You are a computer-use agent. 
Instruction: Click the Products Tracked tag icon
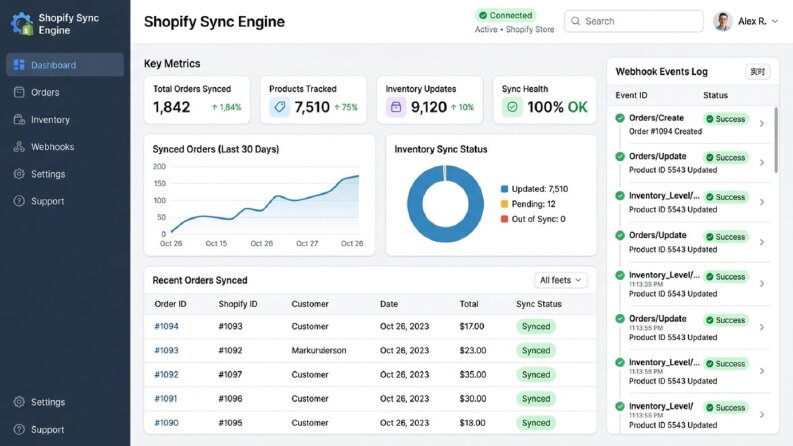pyautogui.click(x=280, y=107)
